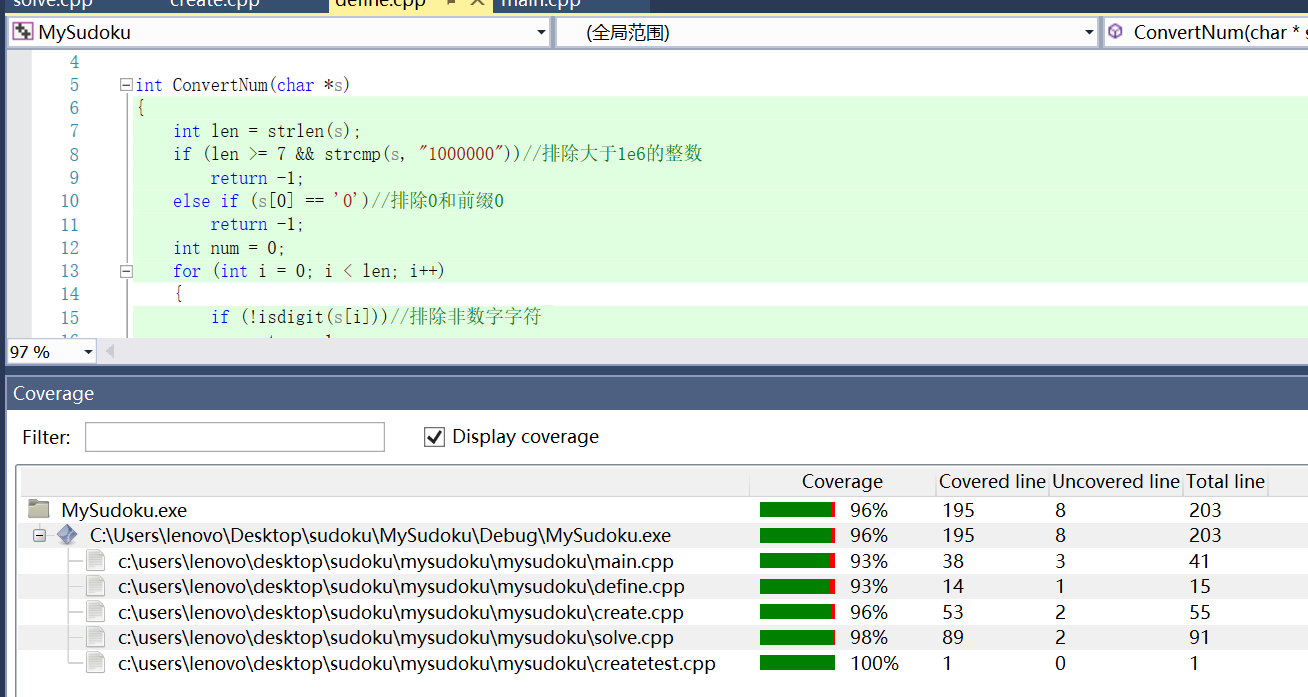Click the comment 排除大于1e6的整数

point(622,154)
